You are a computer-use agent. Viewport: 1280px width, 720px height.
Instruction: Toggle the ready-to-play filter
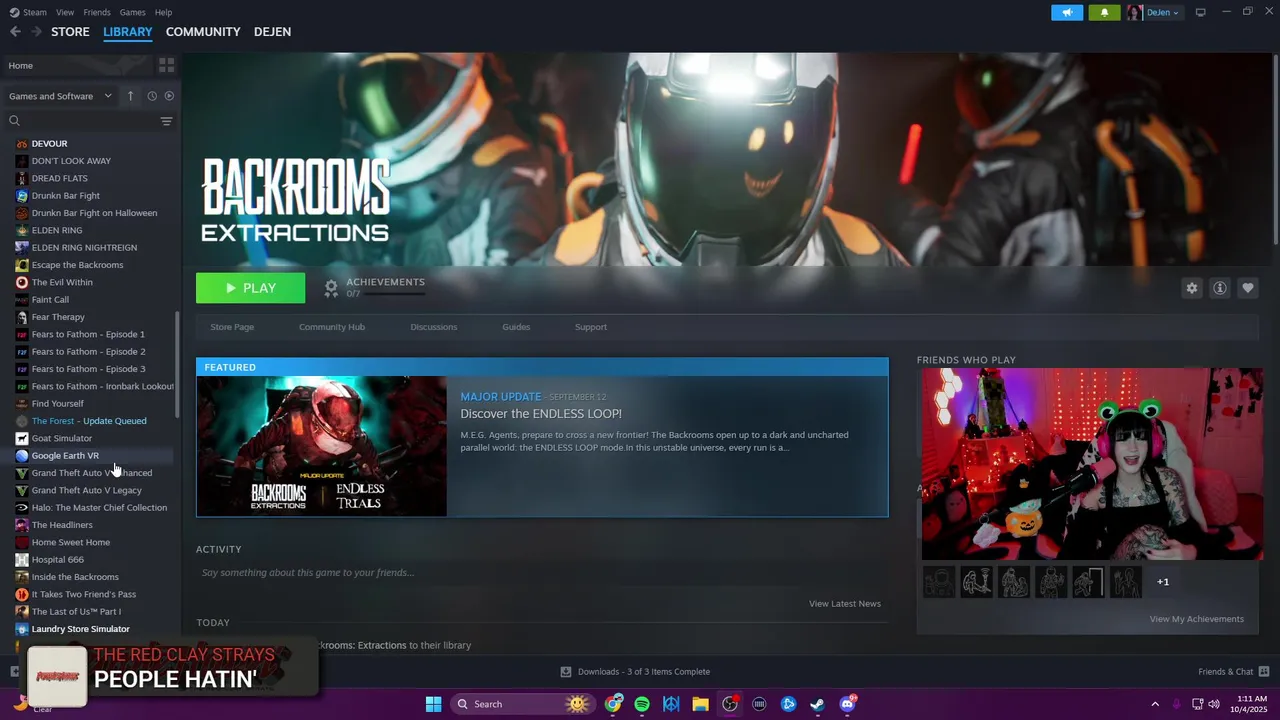(x=169, y=96)
